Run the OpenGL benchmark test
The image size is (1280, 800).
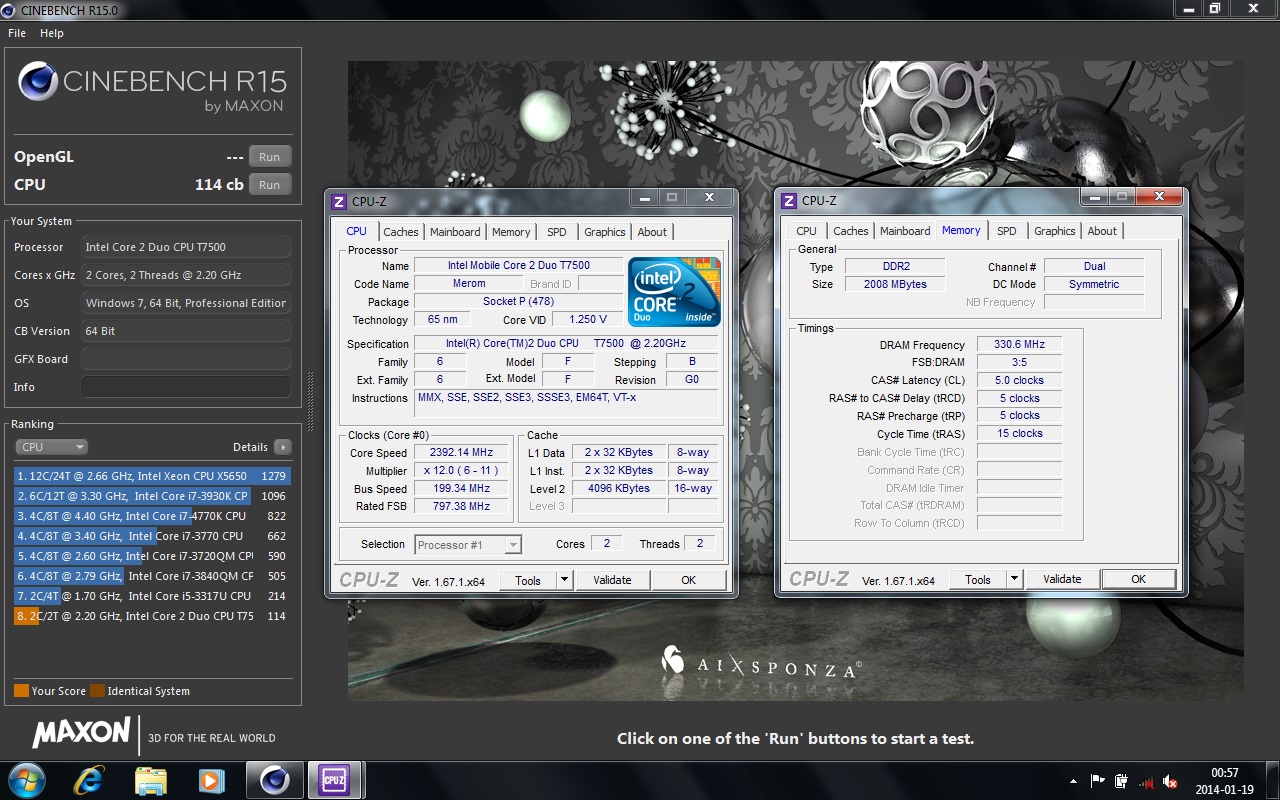point(270,157)
